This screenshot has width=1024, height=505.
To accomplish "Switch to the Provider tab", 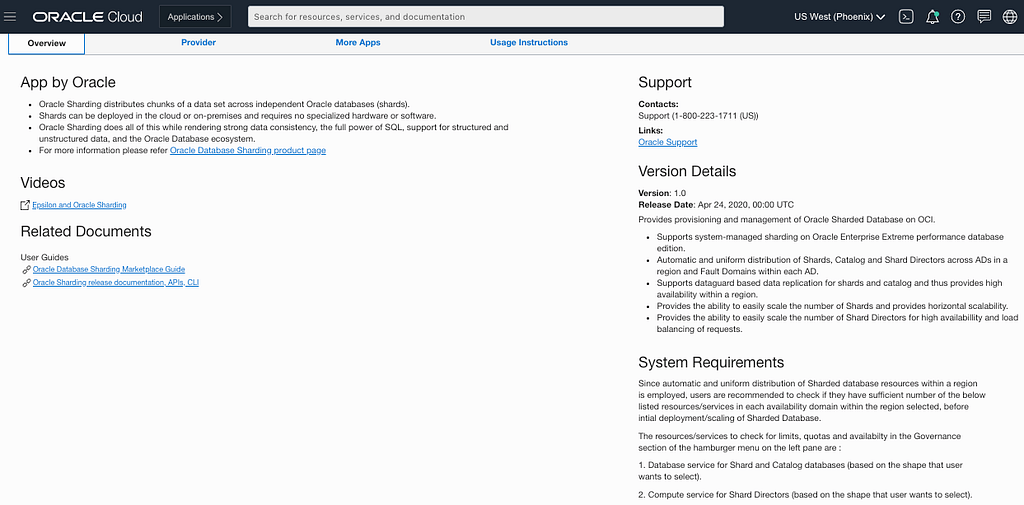I will (199, 42).
